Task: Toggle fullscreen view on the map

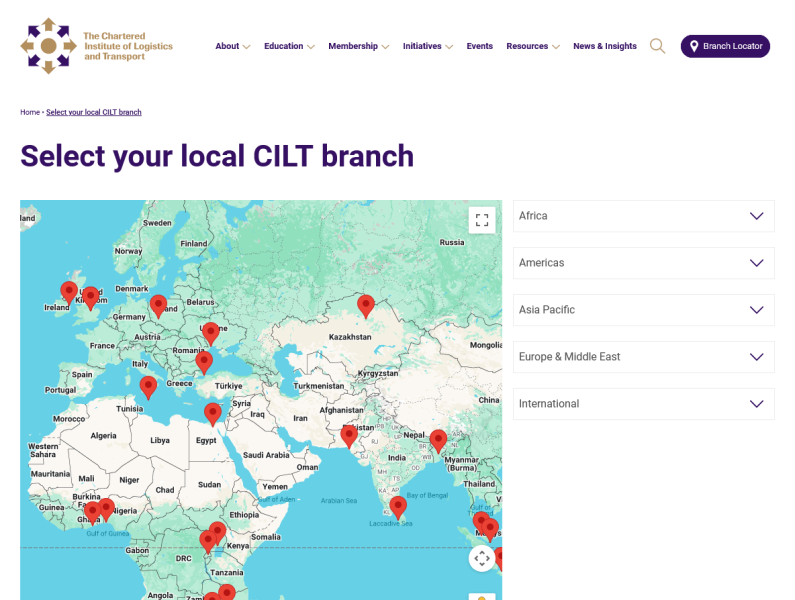Action: coord(482,220)
